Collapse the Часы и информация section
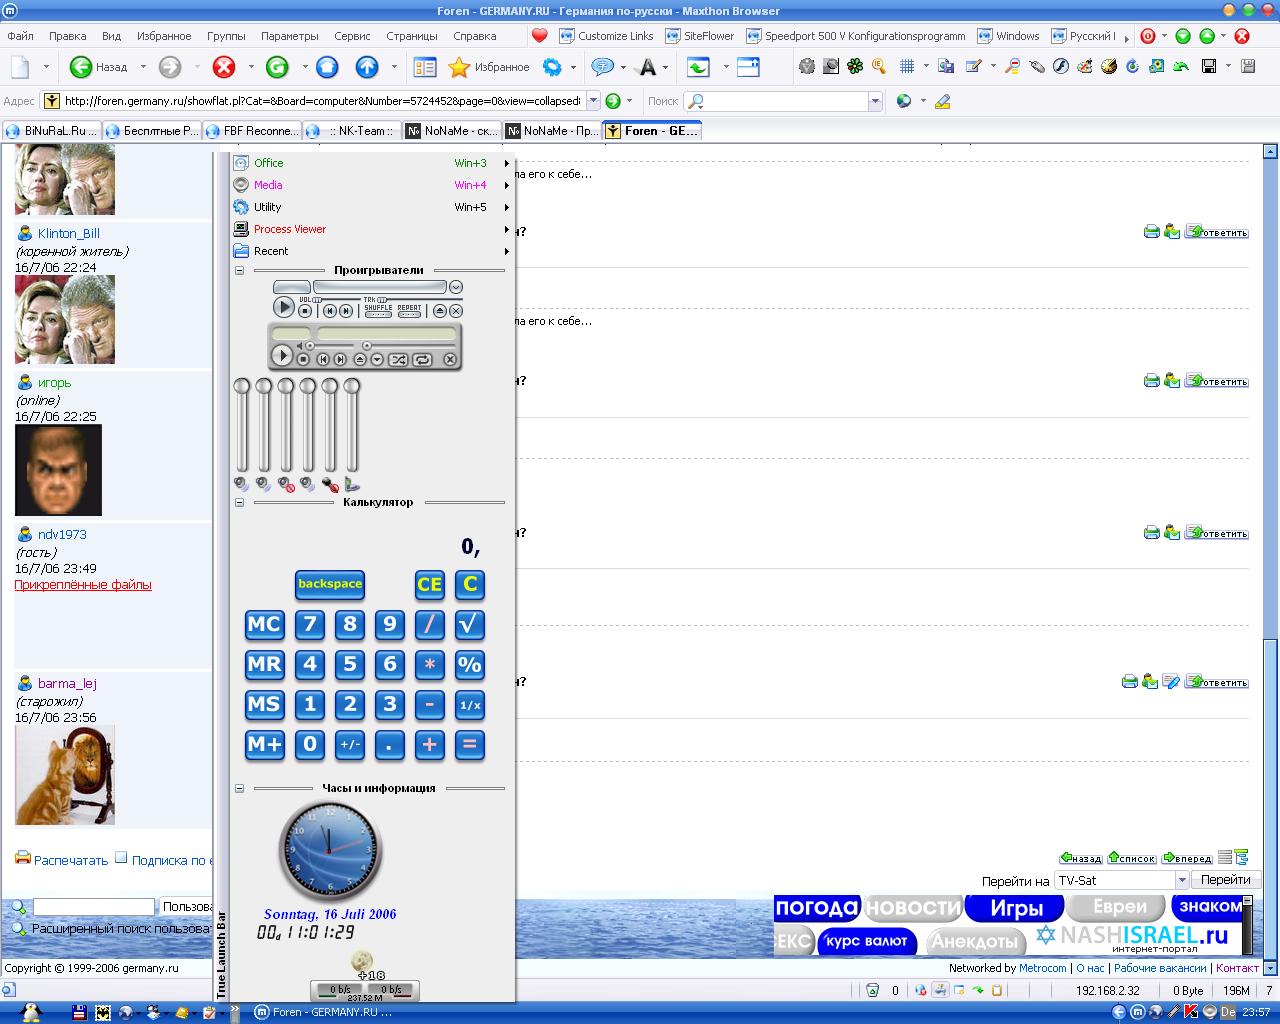Viewport: 1280px width, 1024px height. click(x=239, y=788)
